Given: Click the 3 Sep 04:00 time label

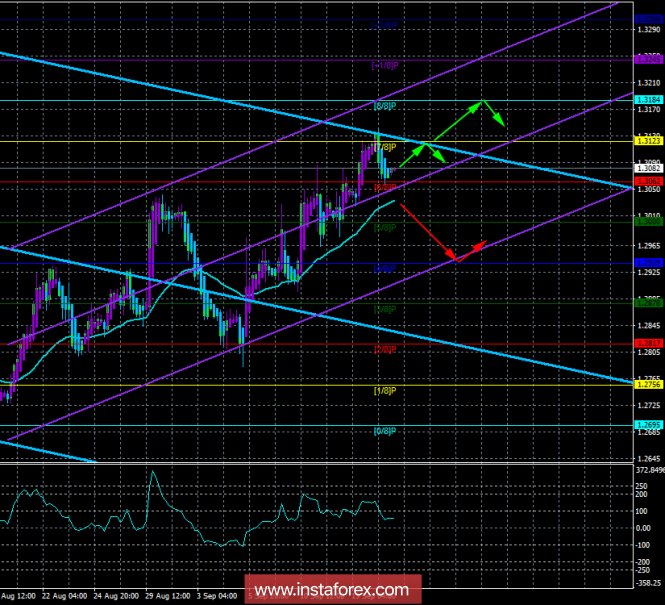Looking at the screenshot, I should click(x=217, y=596).
